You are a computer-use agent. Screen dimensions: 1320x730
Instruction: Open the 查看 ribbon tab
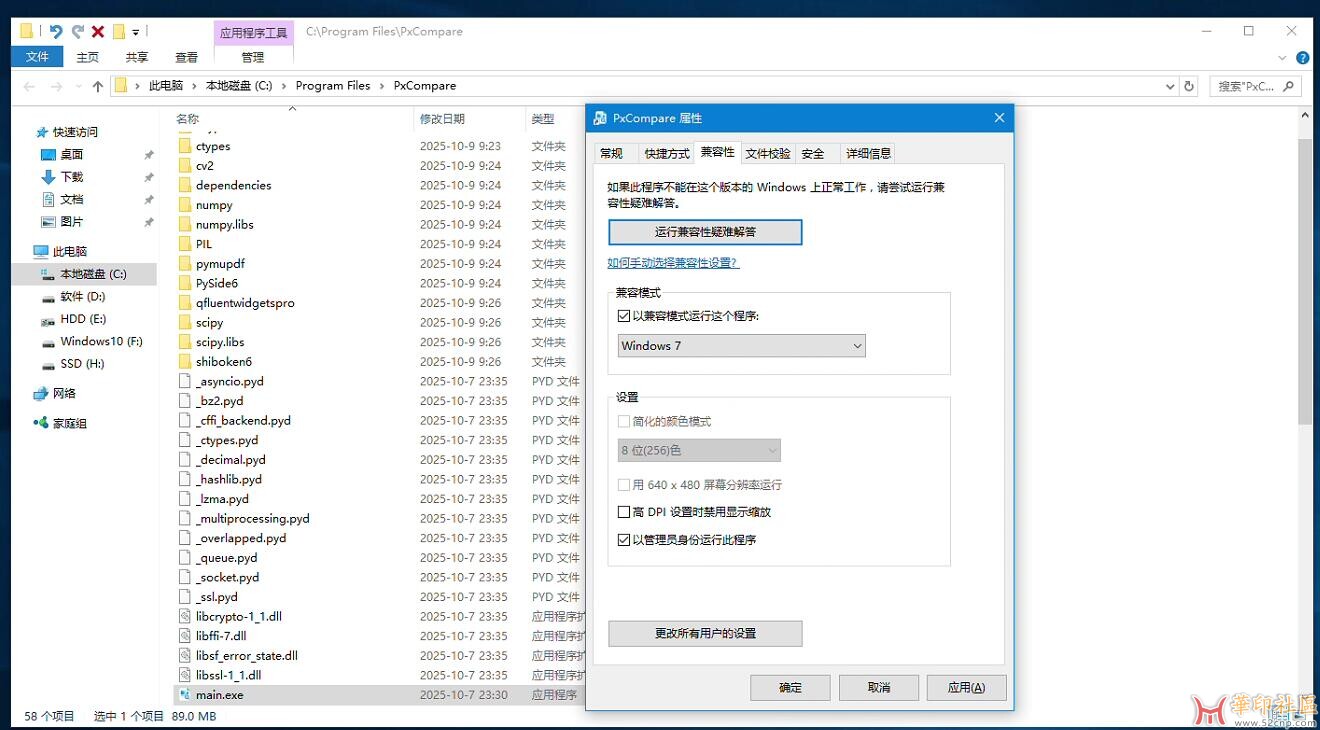(x=186, y=58)
